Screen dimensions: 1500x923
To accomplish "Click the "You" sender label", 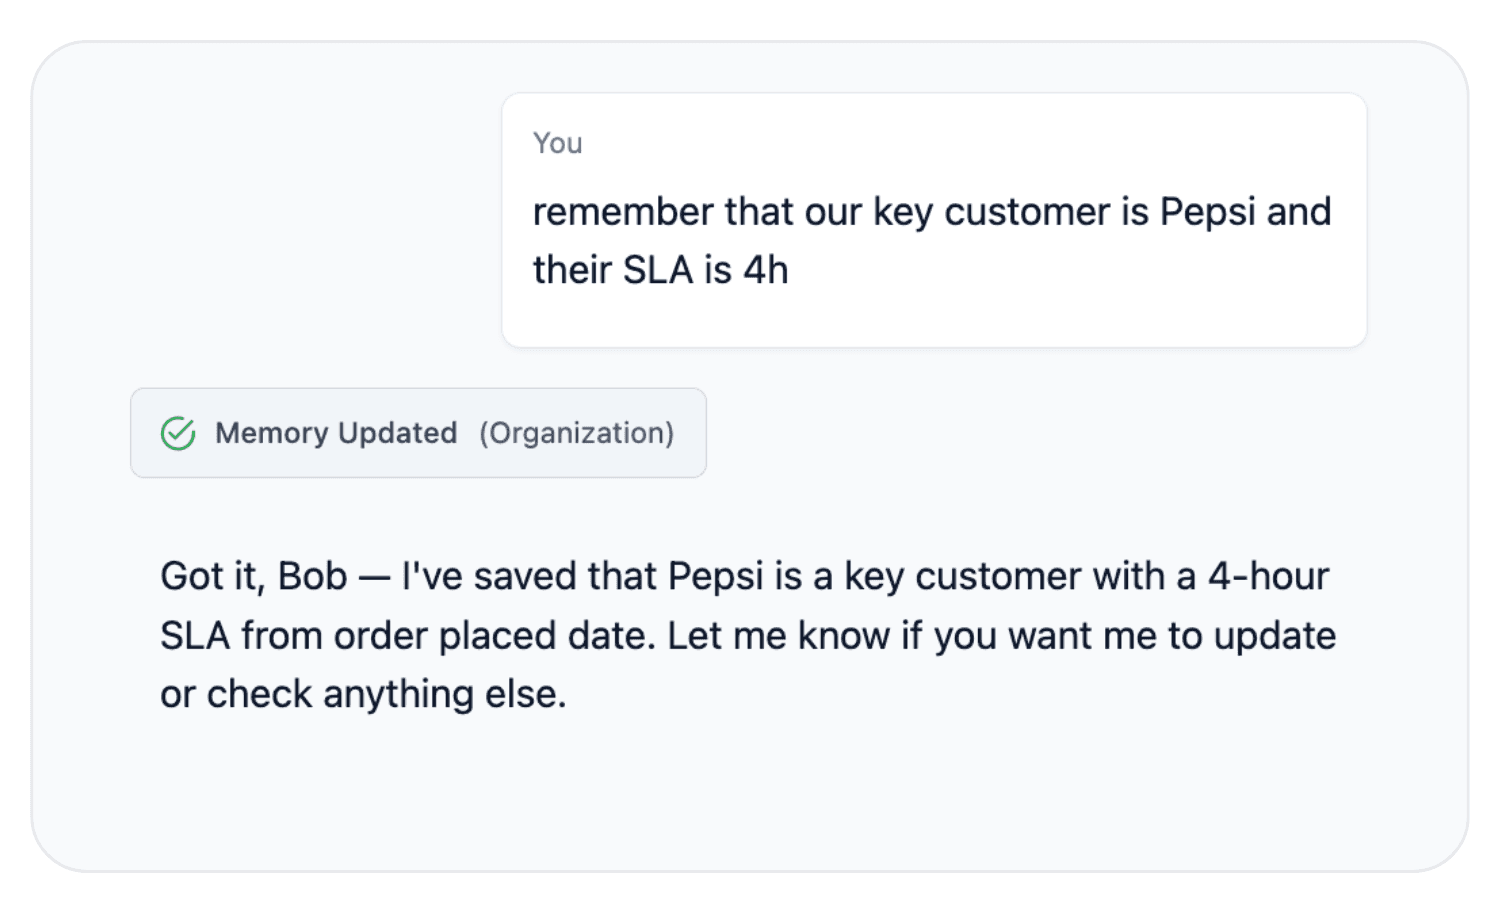I will (557, 144).
